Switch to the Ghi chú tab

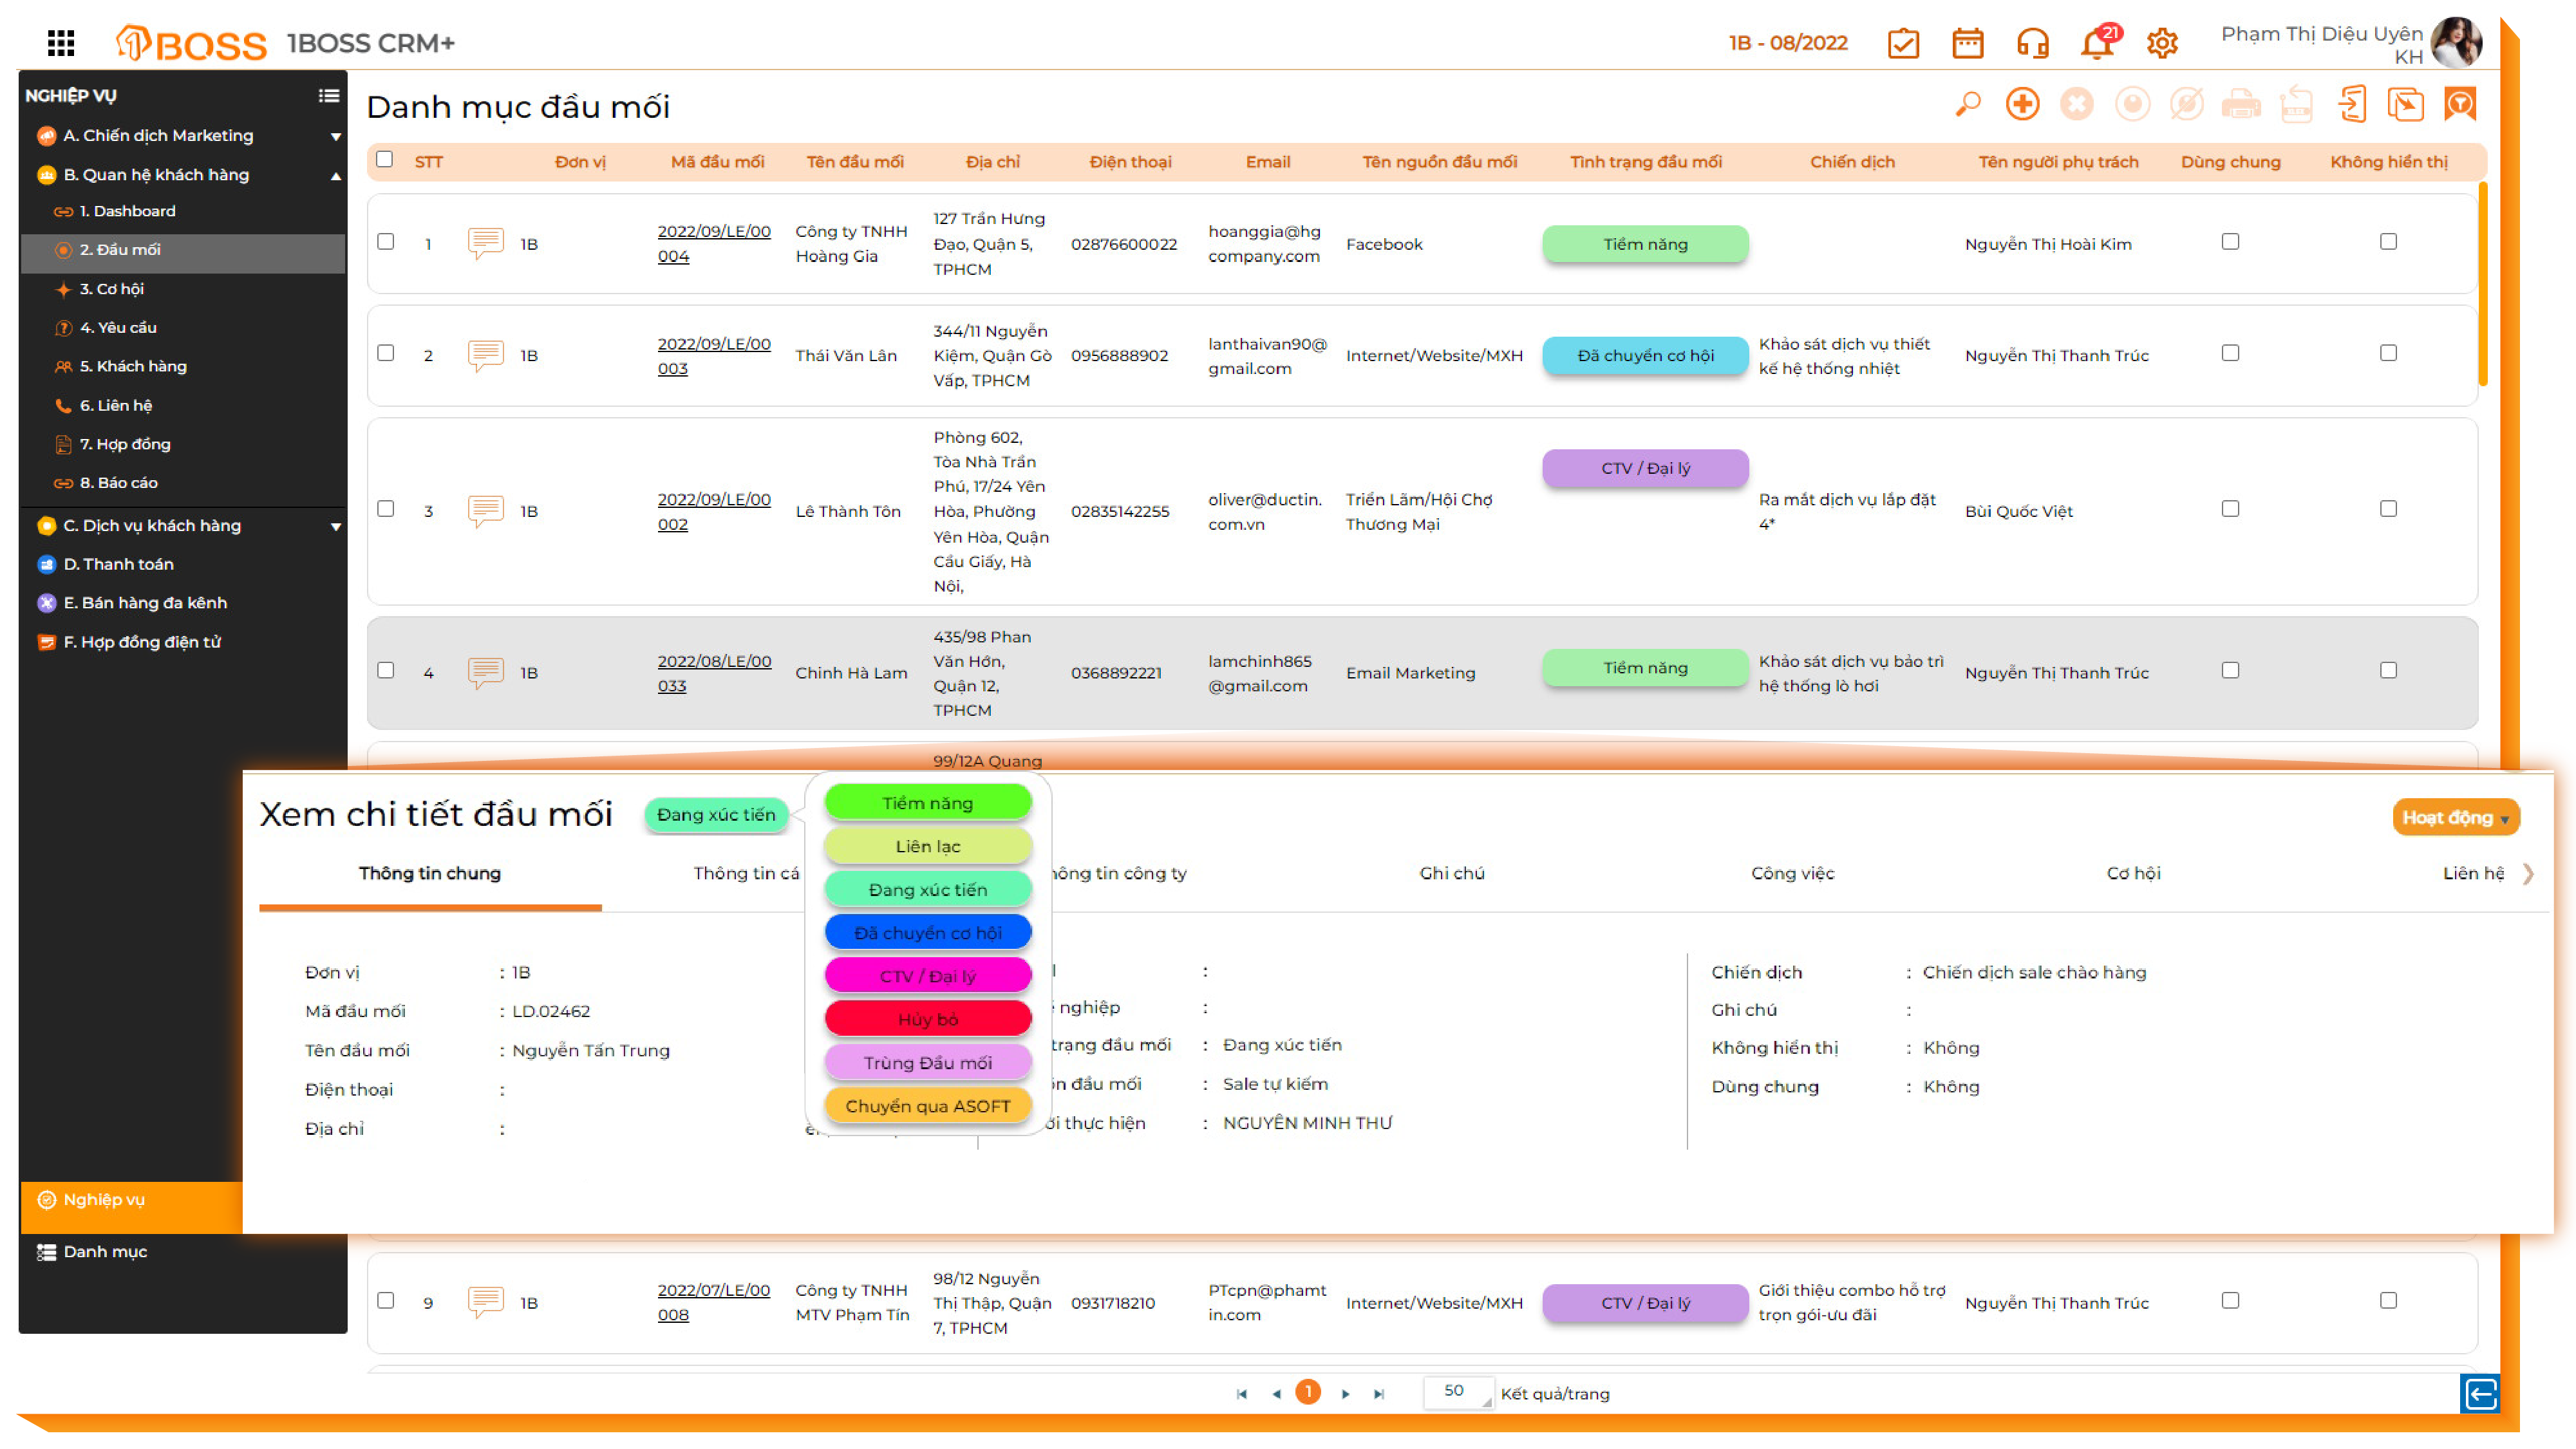click(x=1451, y=873)
